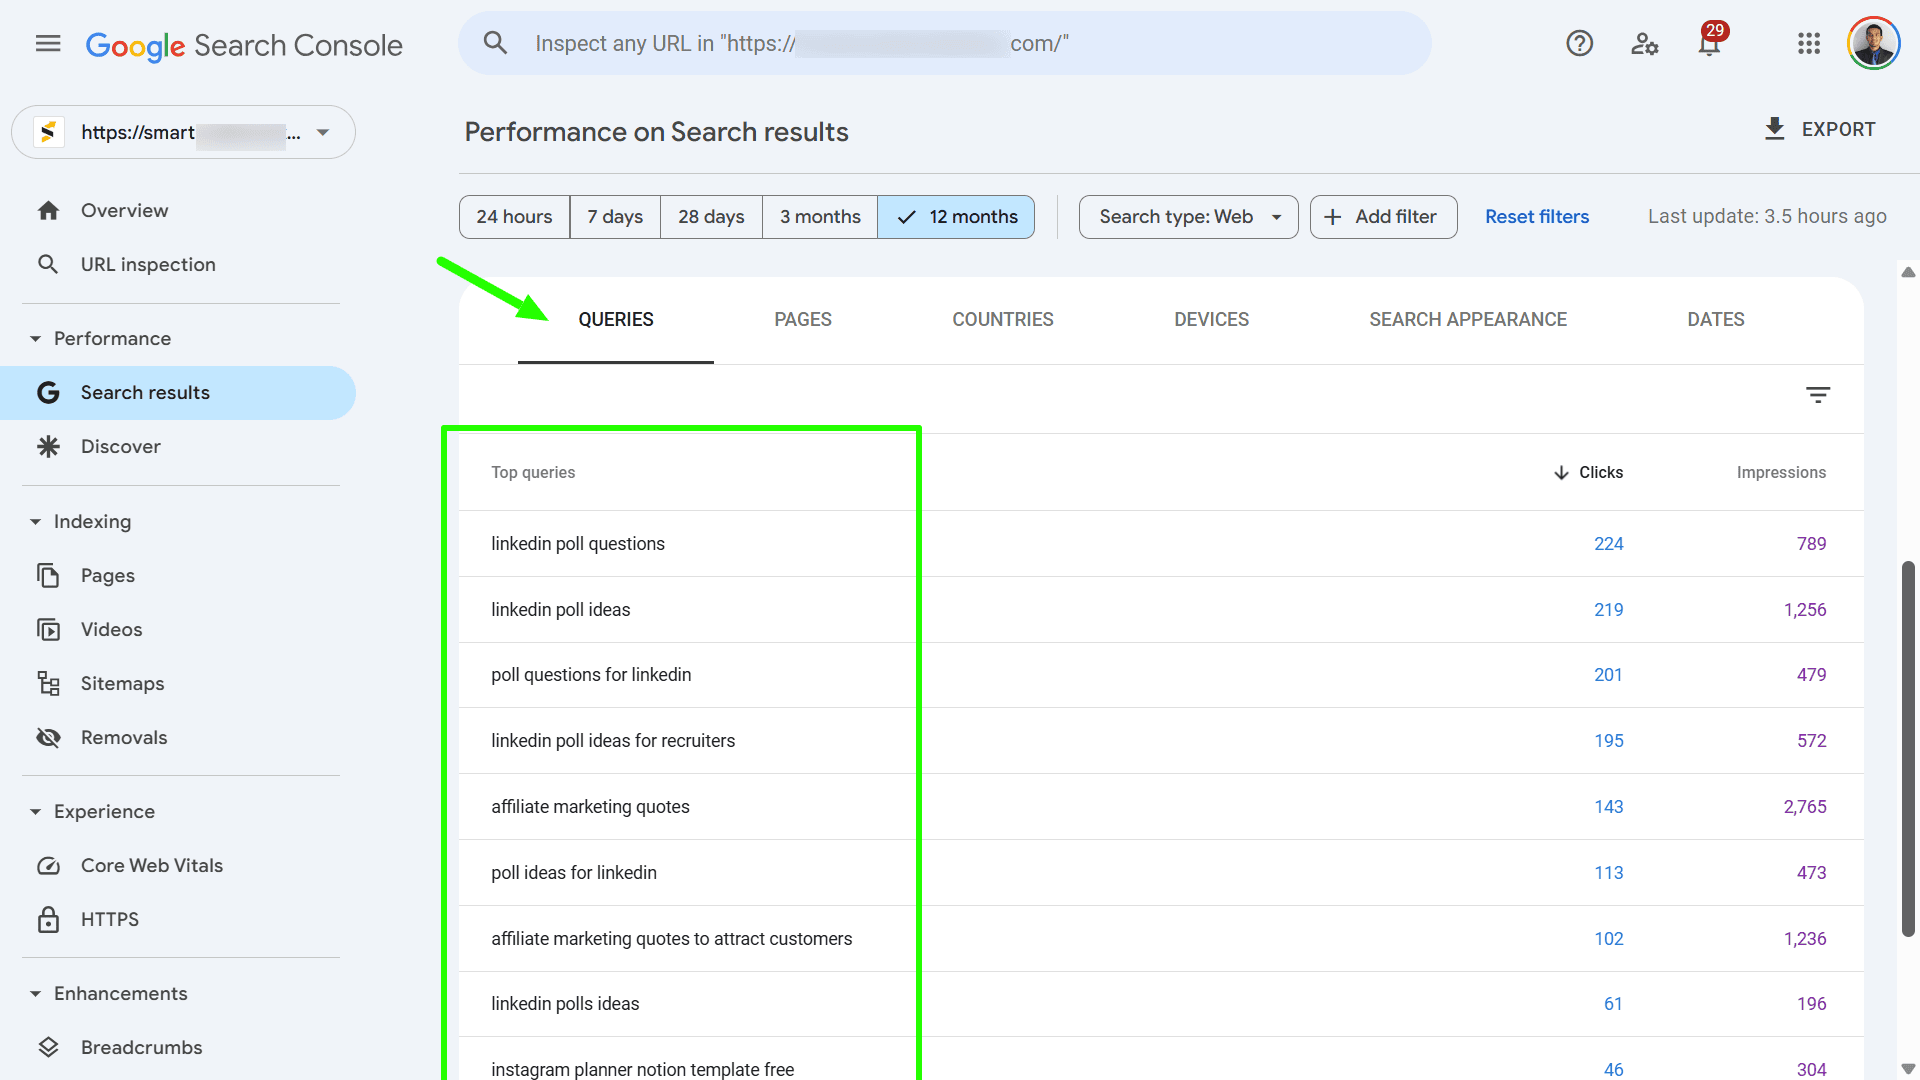Open the property selector dropdown arrow
The height and width of the screenshot is (1080, 1920).
(x=323, y=132)
